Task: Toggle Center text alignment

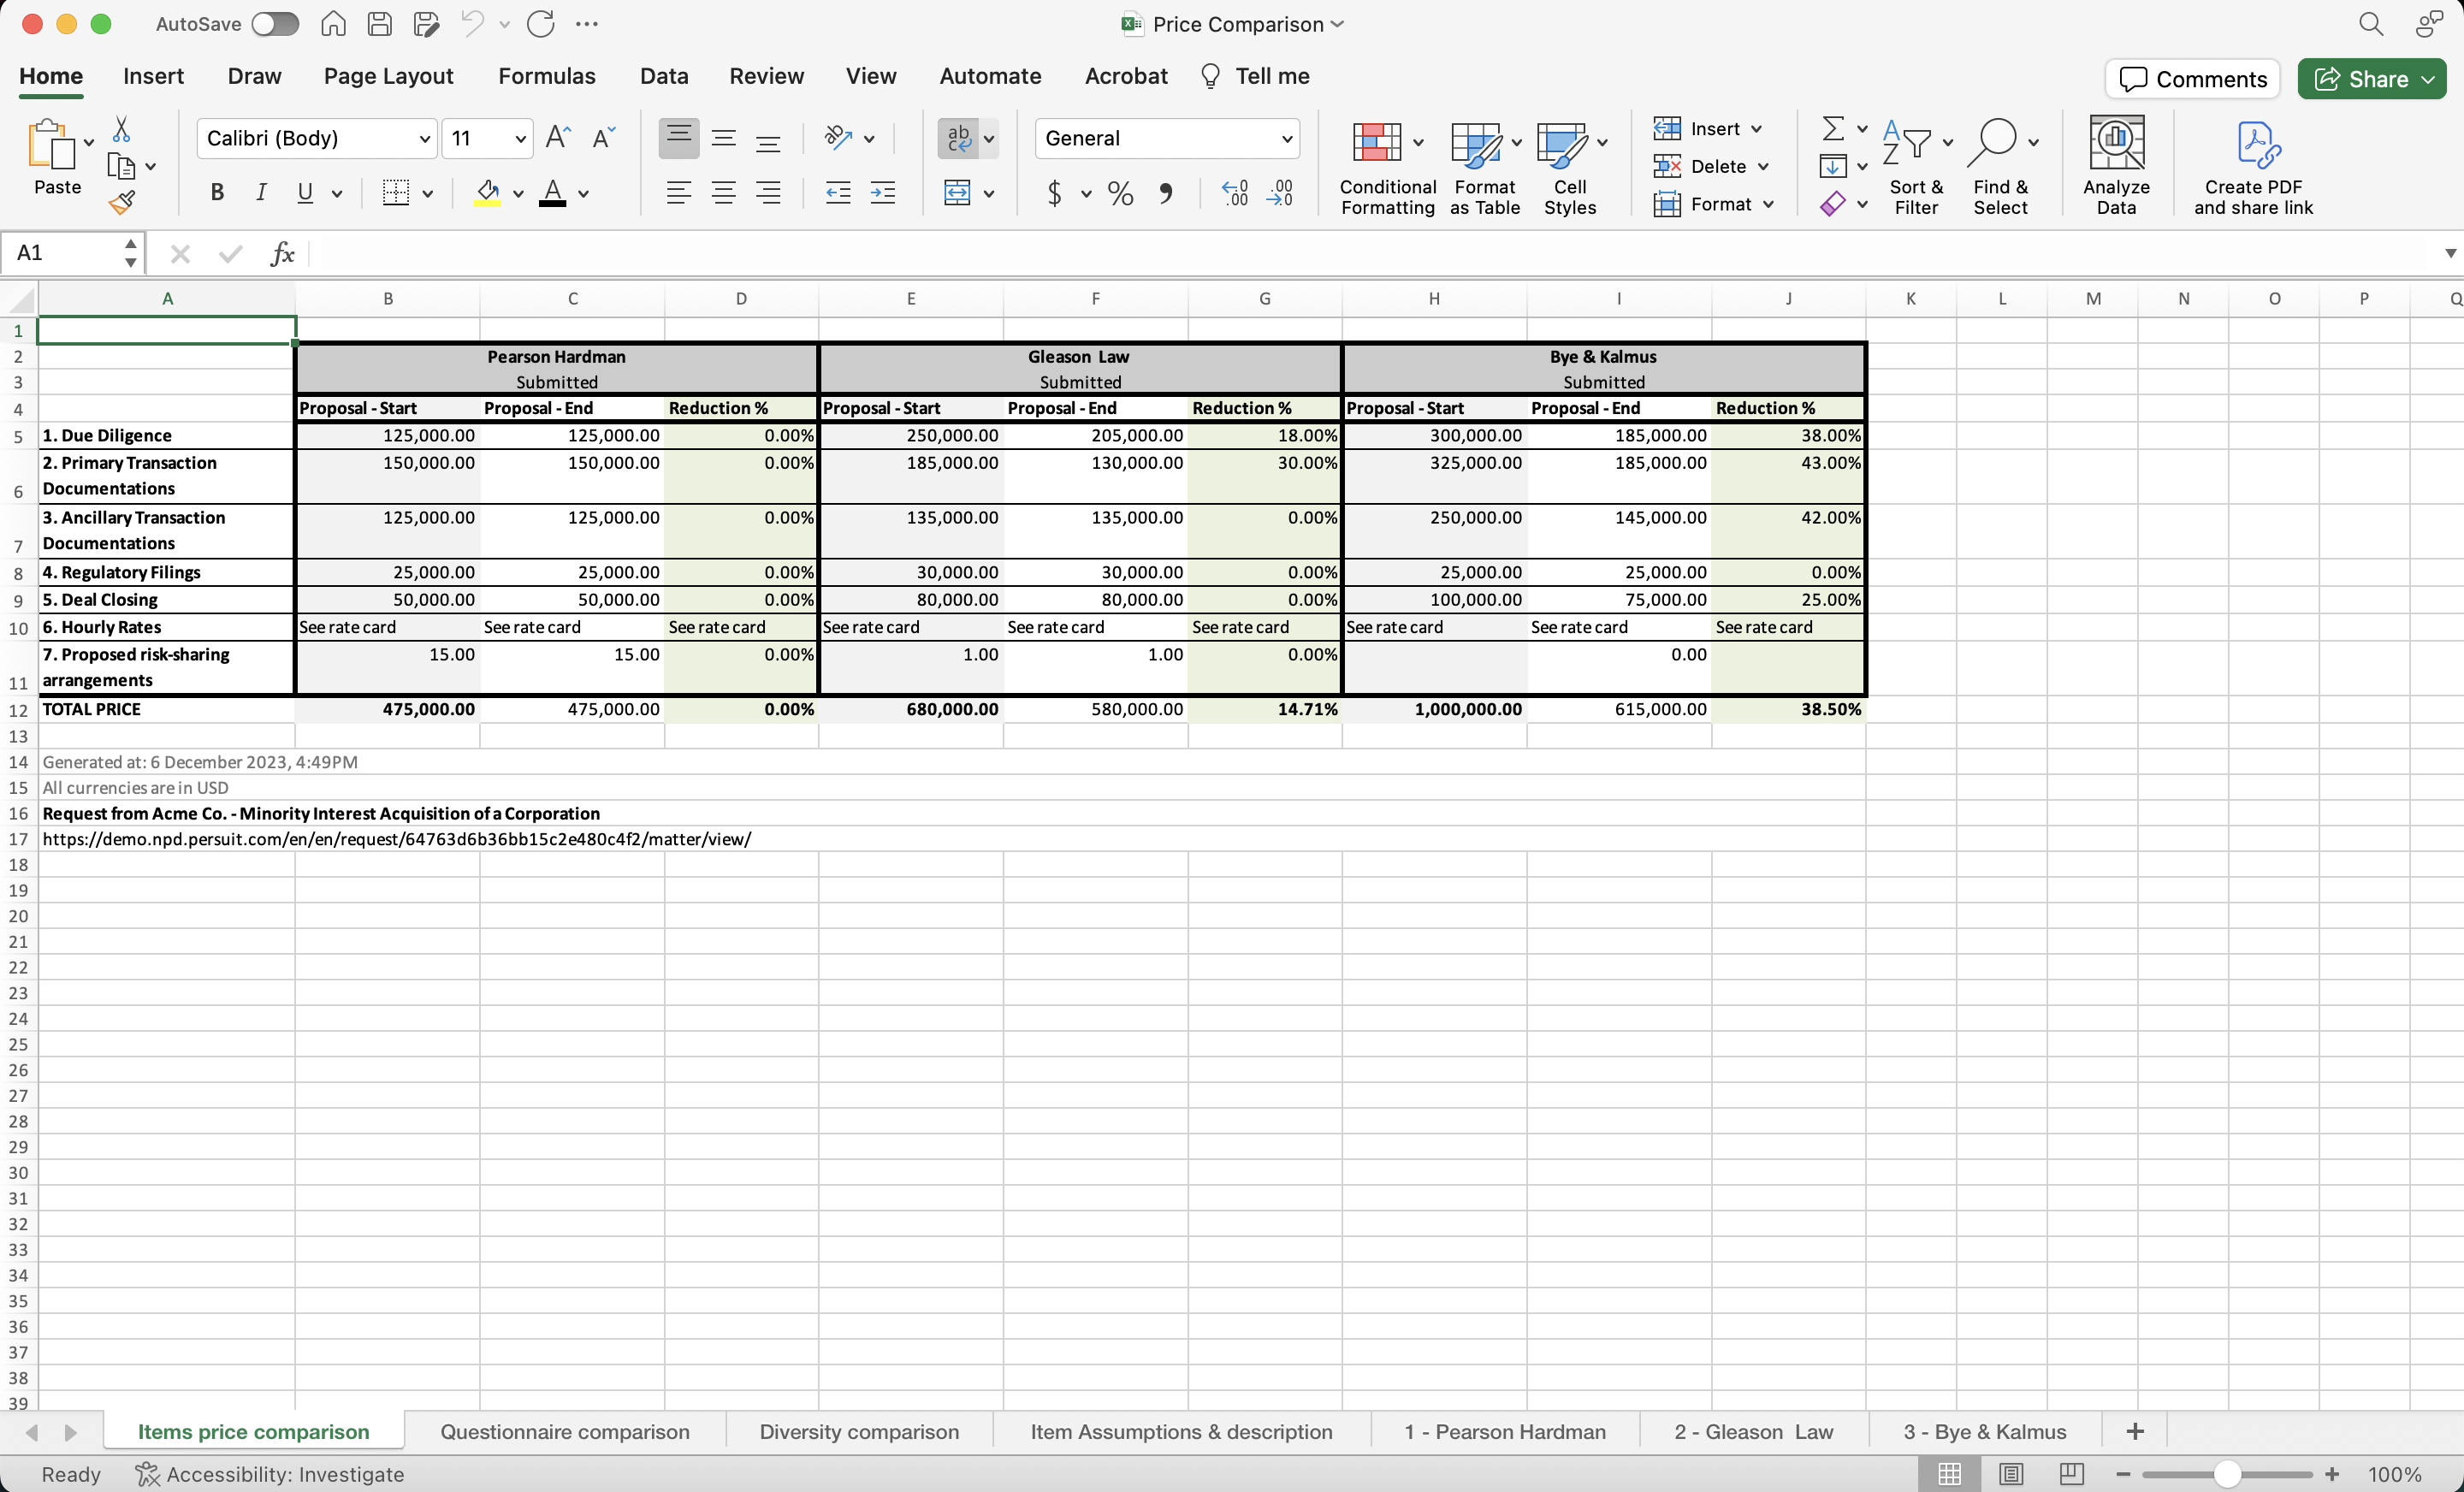Action: click(724, 193)
